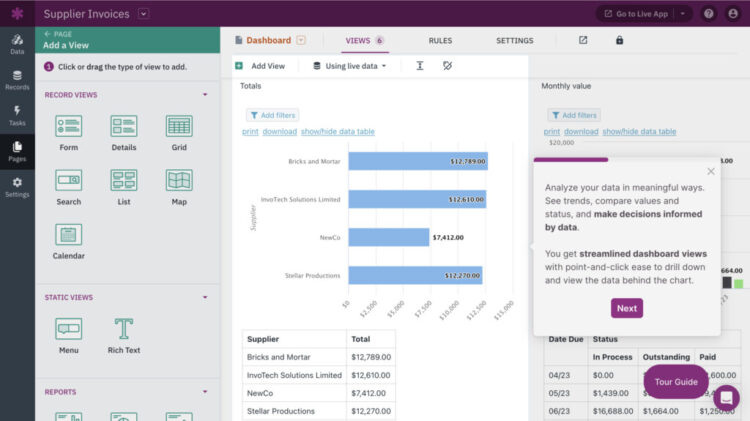Click the NewCo table row cell
Viewport: 750px width, 421px height.
click(x=294, y=393)
